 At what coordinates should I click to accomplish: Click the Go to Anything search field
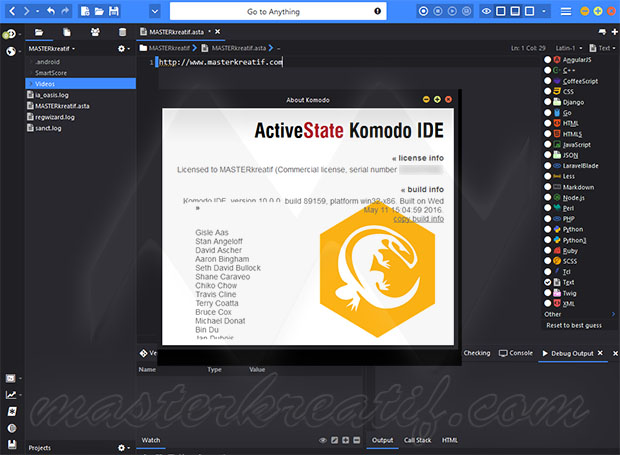click(x=278, y=11)
